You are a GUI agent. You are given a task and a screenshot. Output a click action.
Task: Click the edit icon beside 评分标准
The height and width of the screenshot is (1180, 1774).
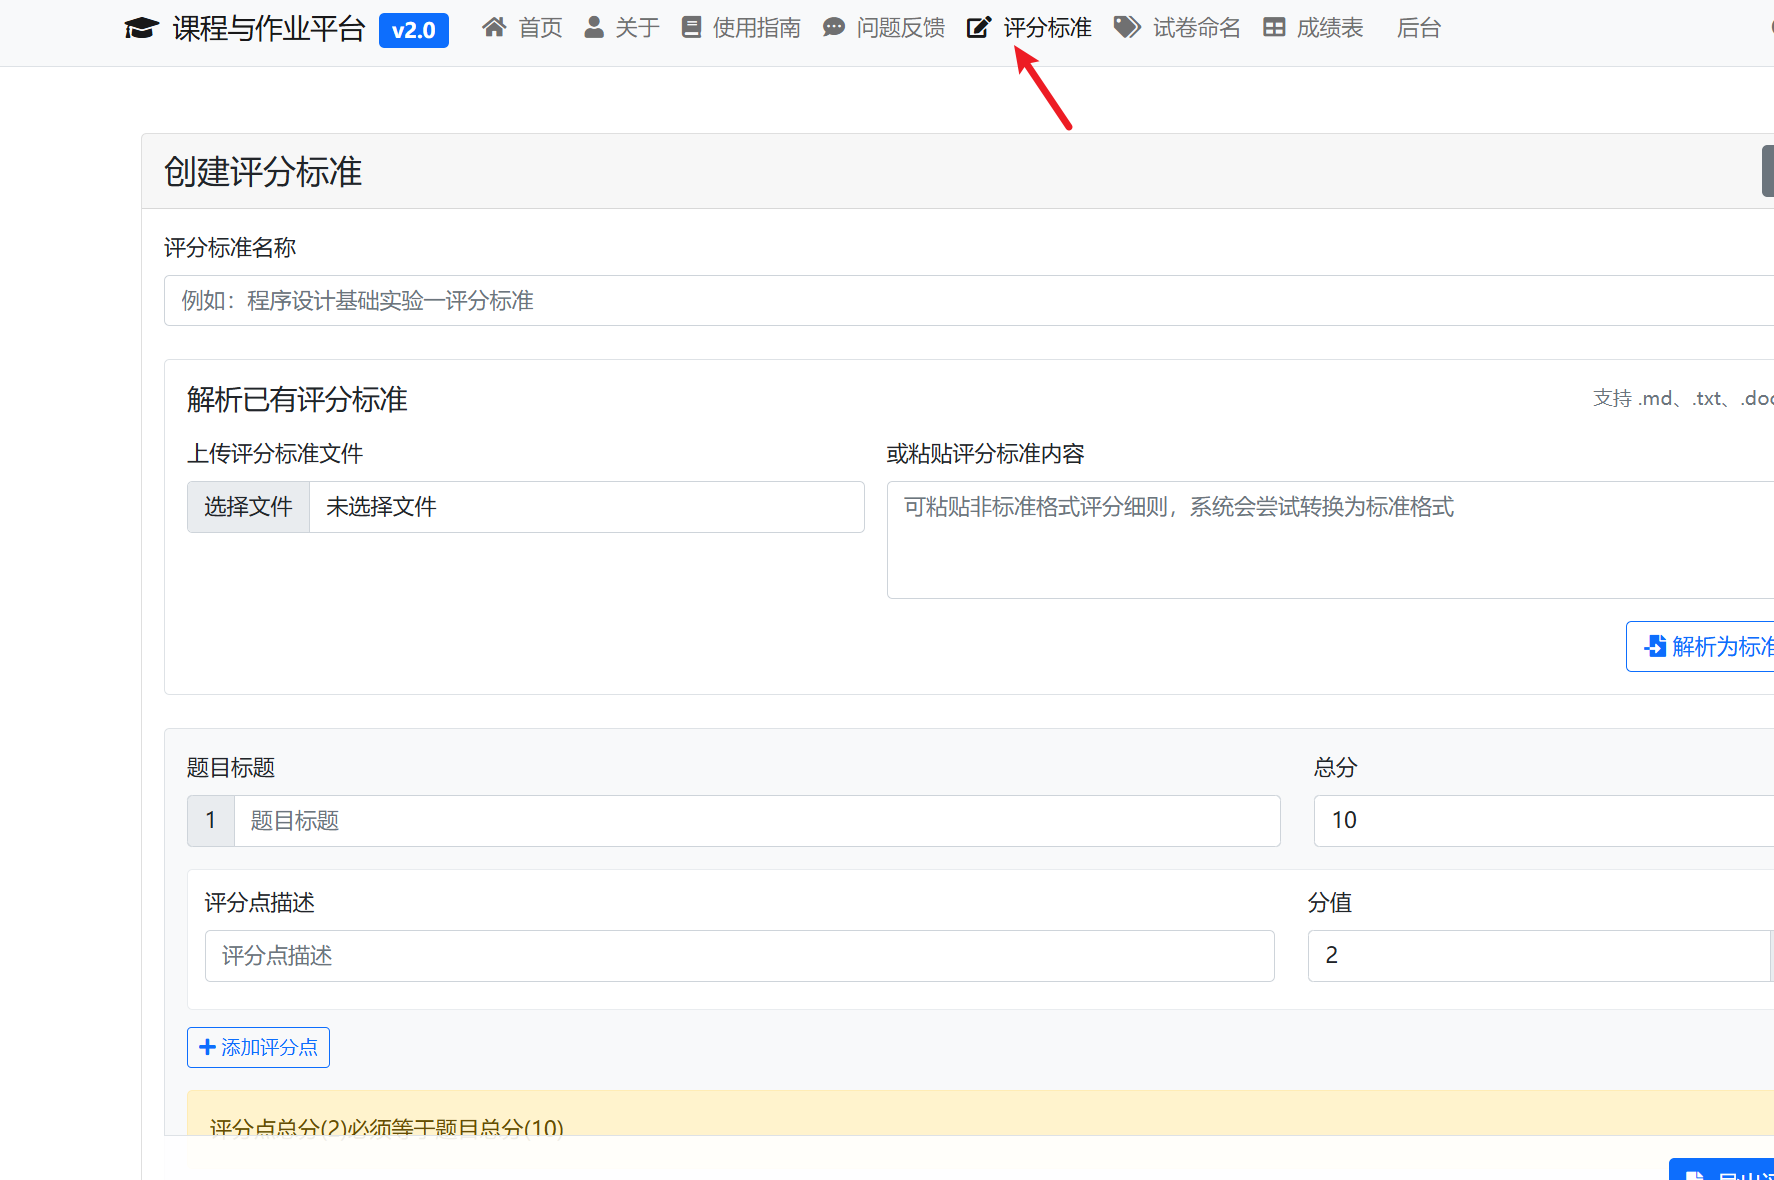coord(979,27)
